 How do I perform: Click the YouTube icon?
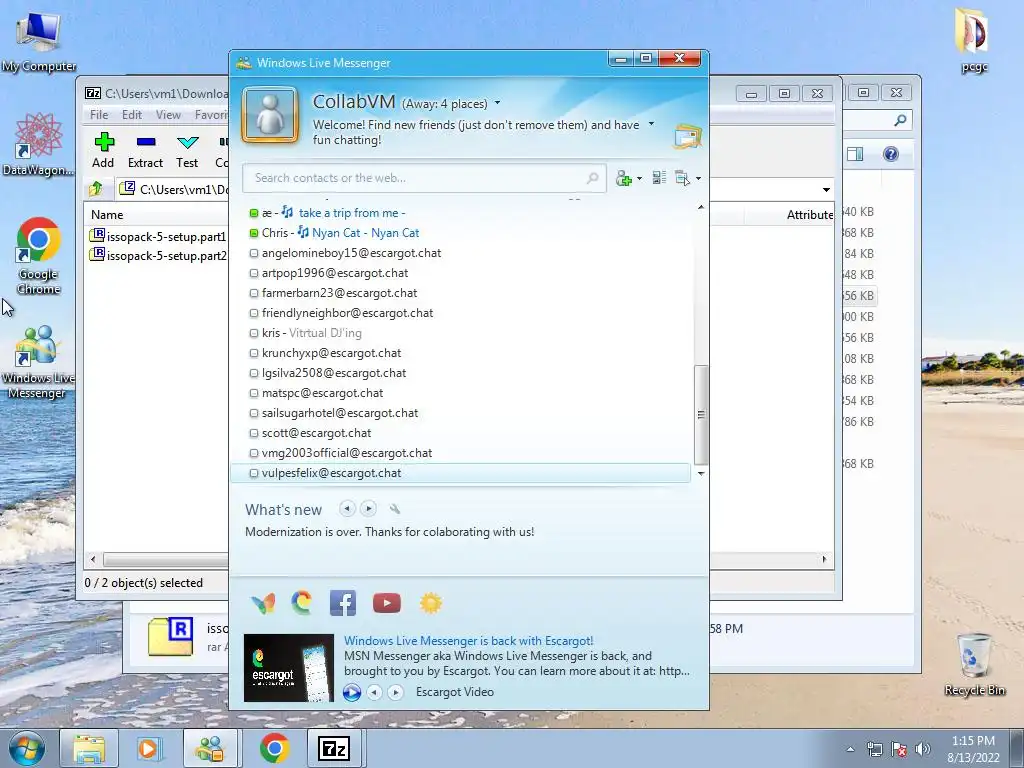coord(387,603)
